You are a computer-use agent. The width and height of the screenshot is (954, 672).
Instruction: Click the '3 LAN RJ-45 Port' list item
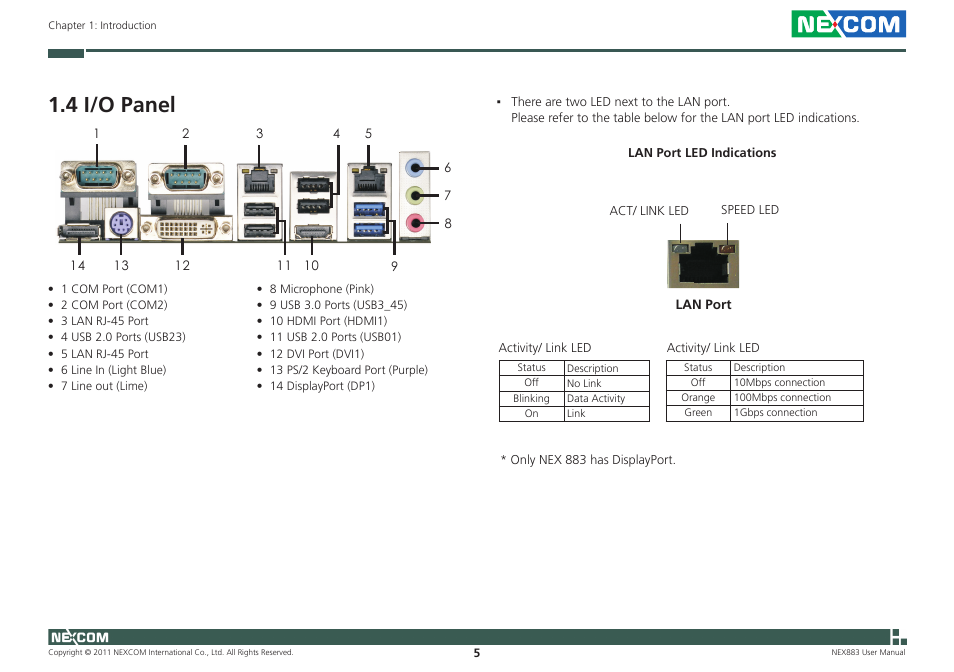click(105, 321)
